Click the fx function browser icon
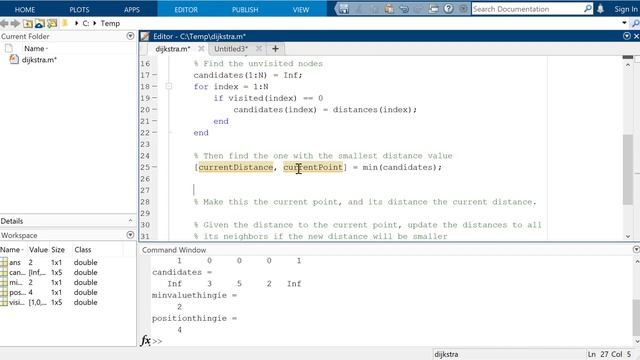Screen dimensions: 640x360 (145, 340)
